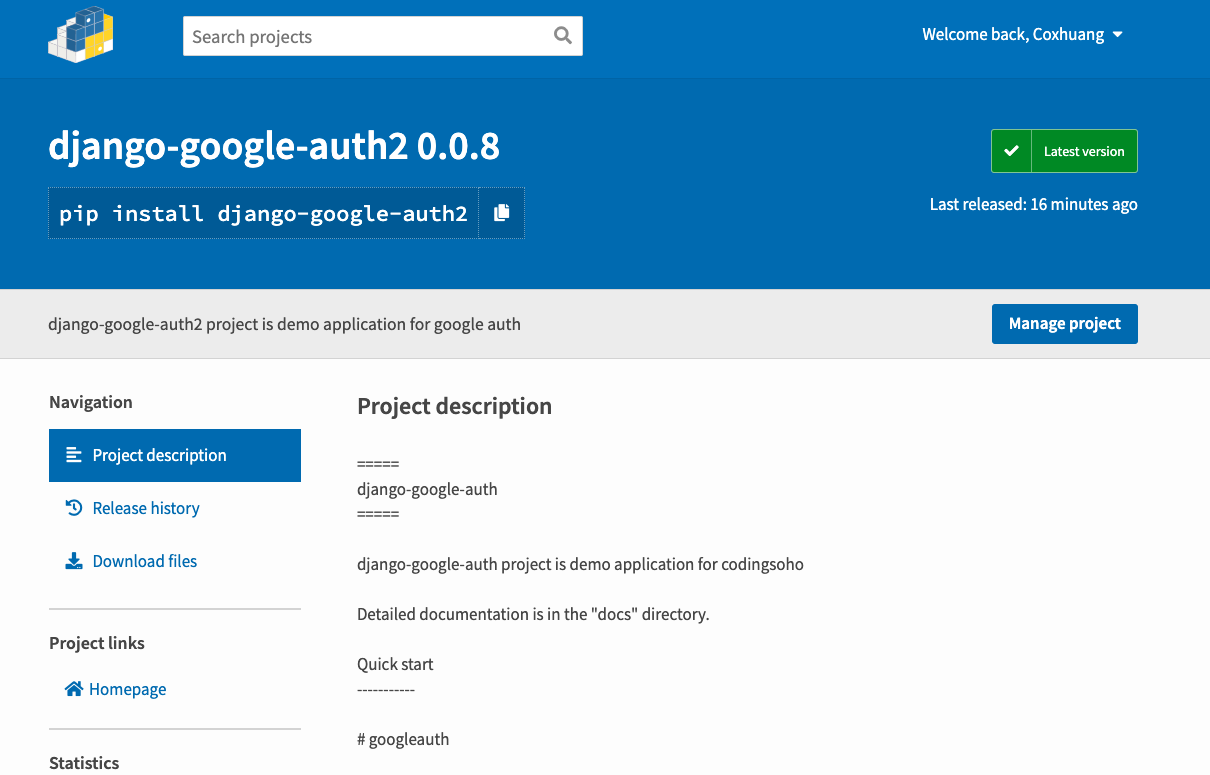Click the "Last released: 16 minutes ago" text
This screenshot has width=1210, height=775.
click(x=1034, y=204)
